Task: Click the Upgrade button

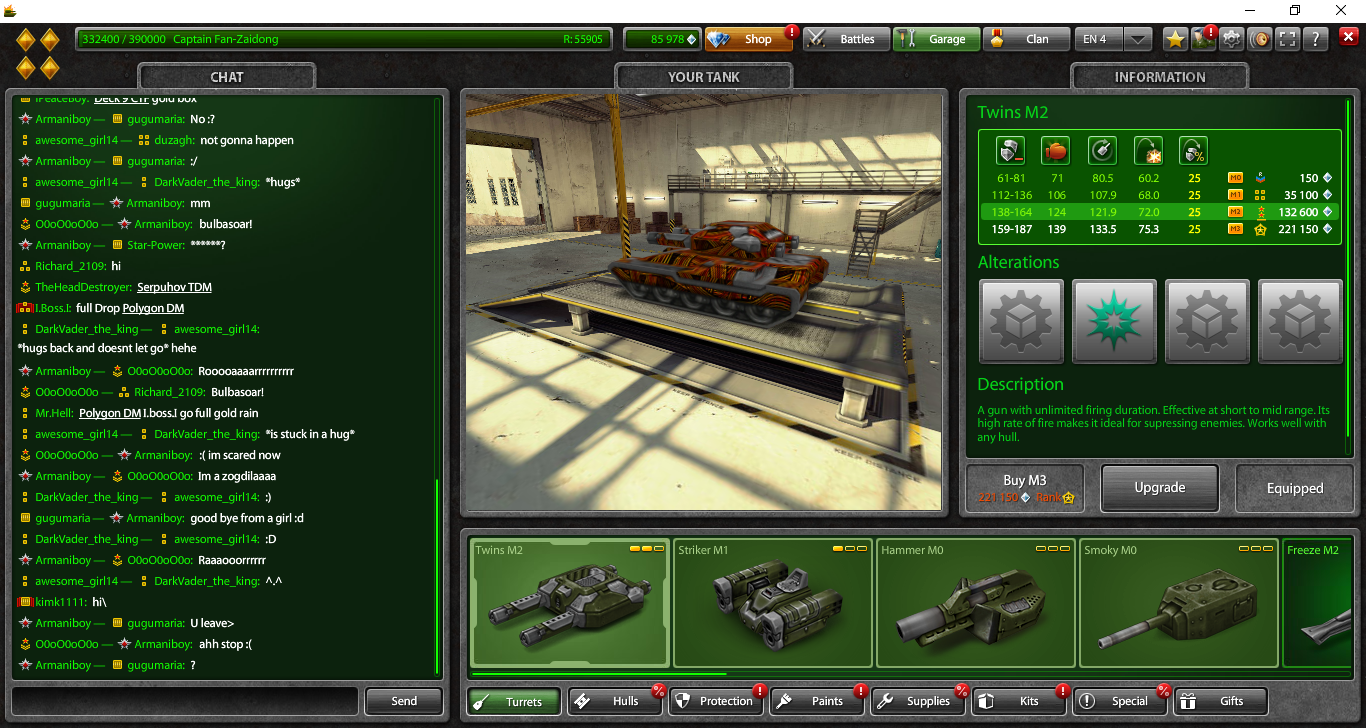Action: coord(1160,488)
